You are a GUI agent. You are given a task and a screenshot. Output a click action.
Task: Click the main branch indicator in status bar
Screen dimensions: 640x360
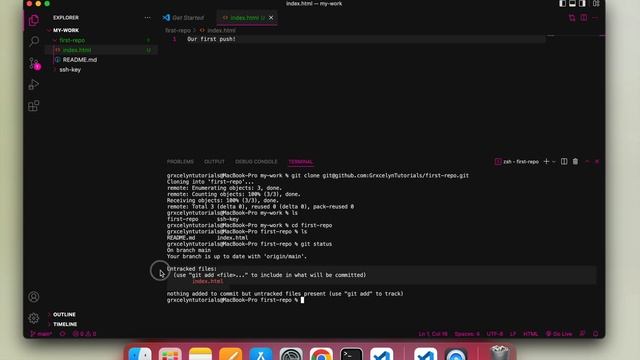[x=41, y=334]
